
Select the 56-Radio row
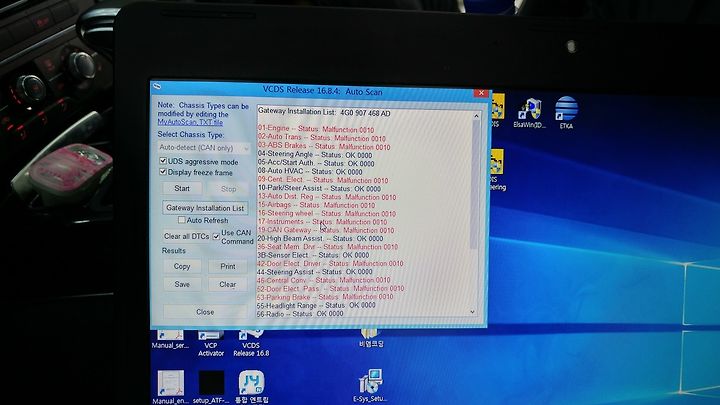pos(300,313)
